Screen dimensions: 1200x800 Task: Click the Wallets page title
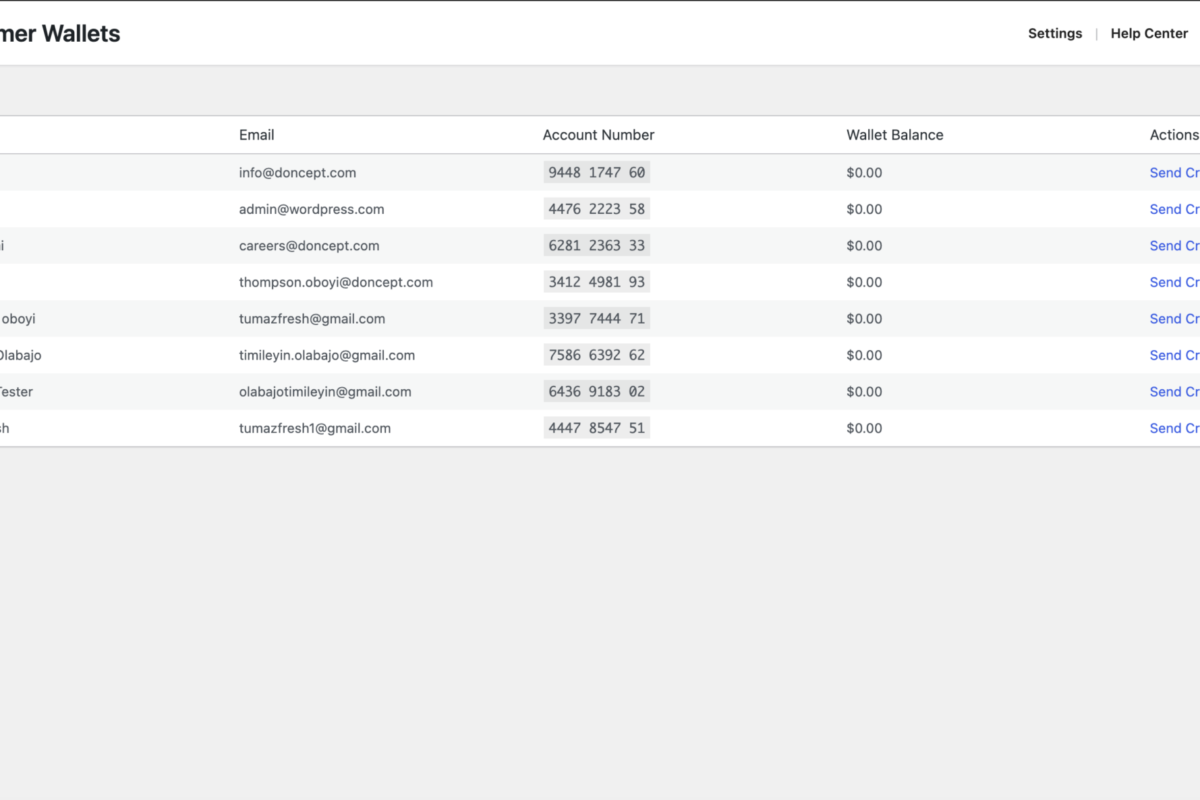[60, 33]
